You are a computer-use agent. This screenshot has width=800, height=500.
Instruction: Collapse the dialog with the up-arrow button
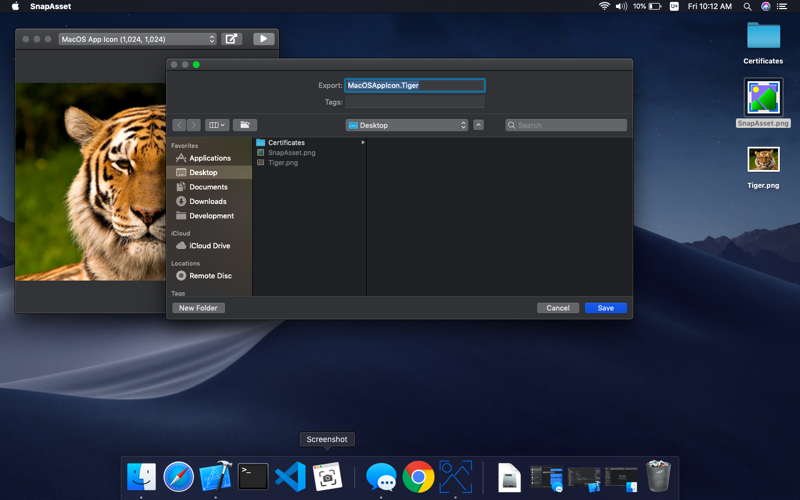(479, 125)
